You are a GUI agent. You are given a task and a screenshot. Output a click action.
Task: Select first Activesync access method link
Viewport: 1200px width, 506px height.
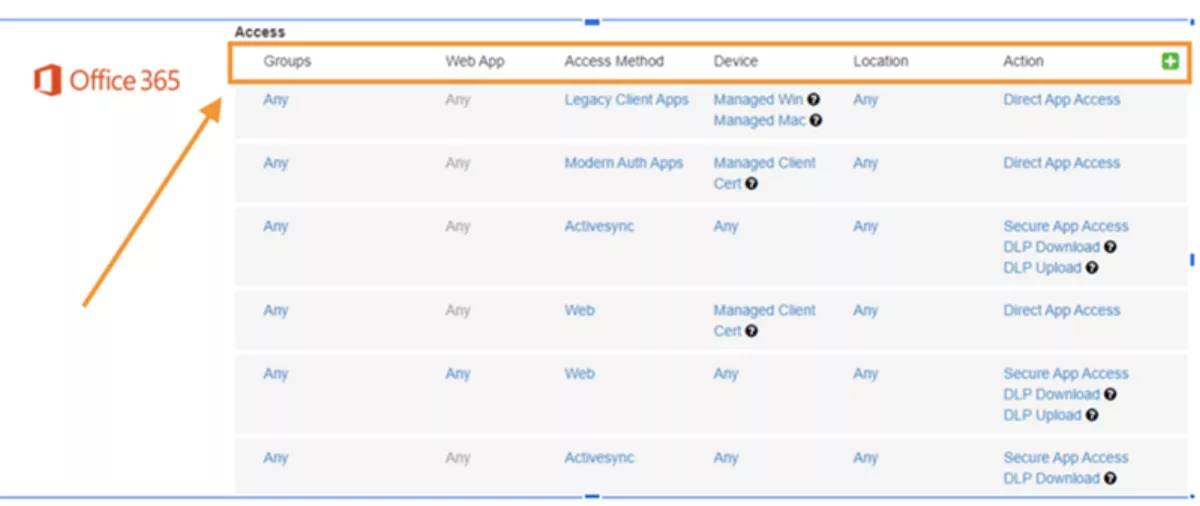pyautogui.click(x=599, y=226)
